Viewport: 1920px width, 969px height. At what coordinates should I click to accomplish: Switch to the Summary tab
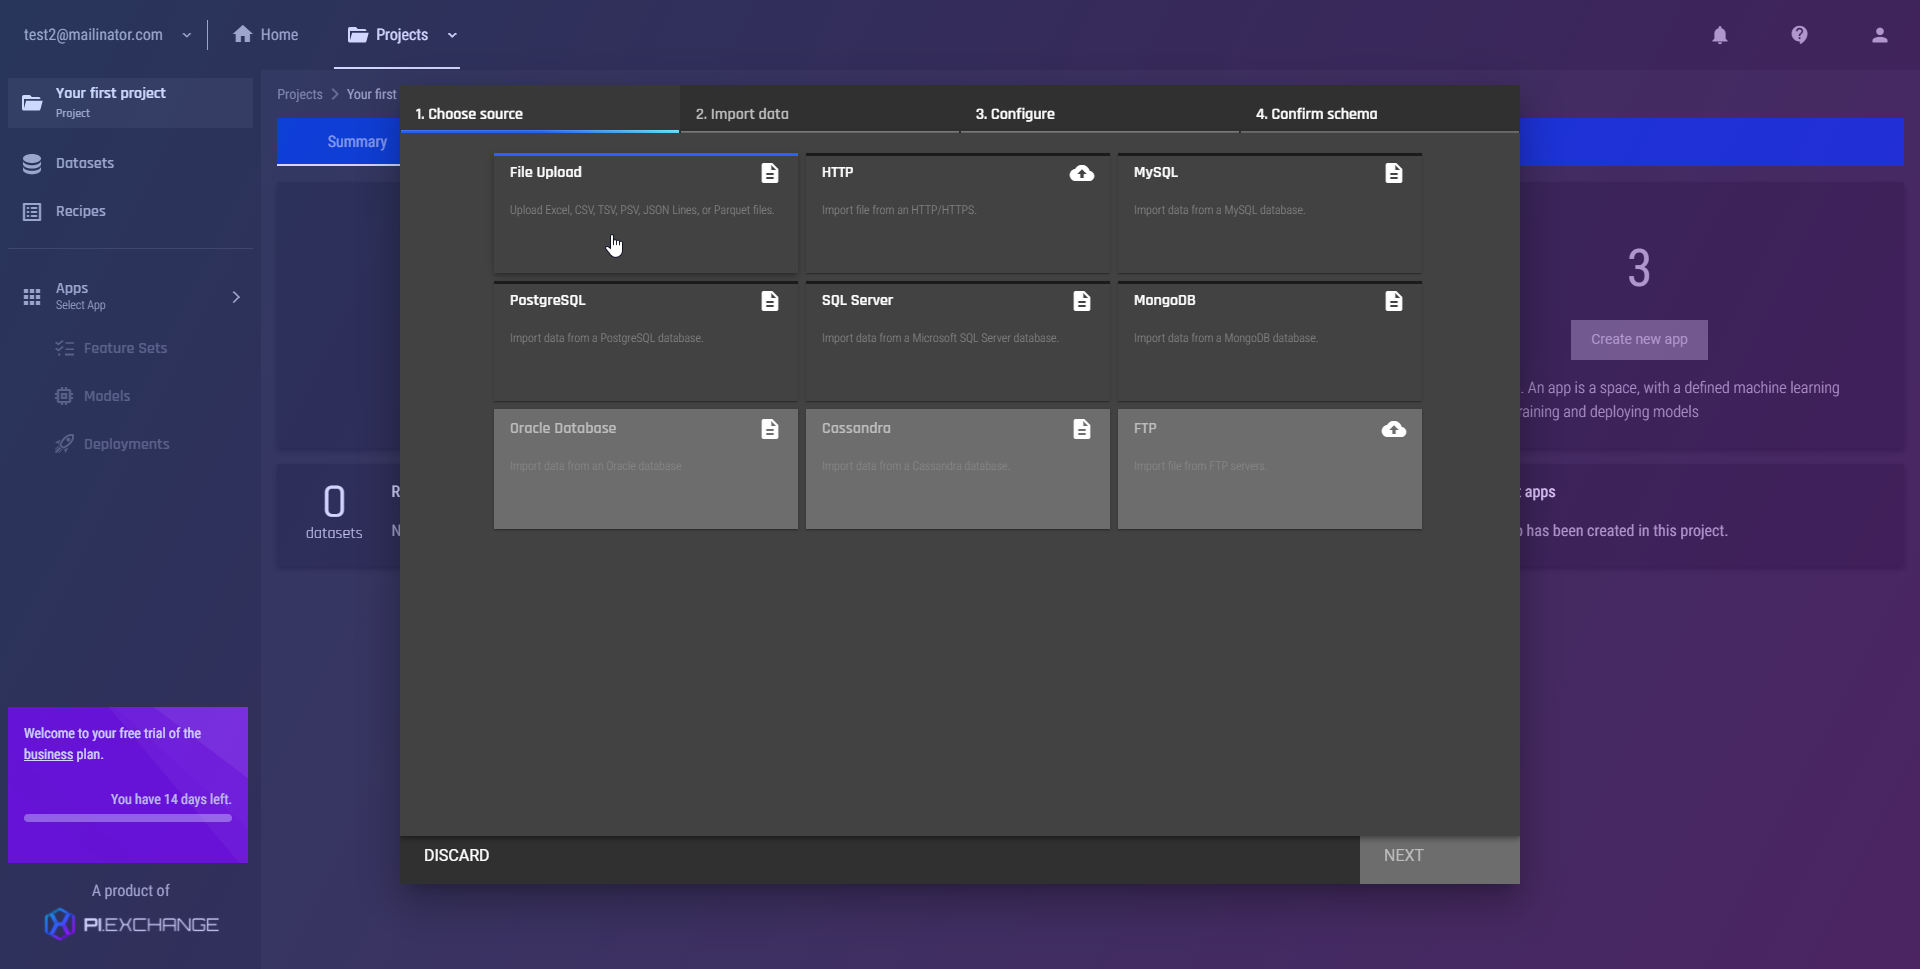point(357,142)
